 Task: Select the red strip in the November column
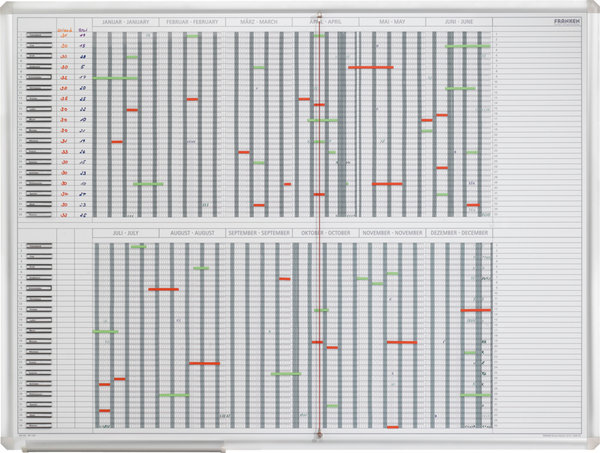pos(401,342)
